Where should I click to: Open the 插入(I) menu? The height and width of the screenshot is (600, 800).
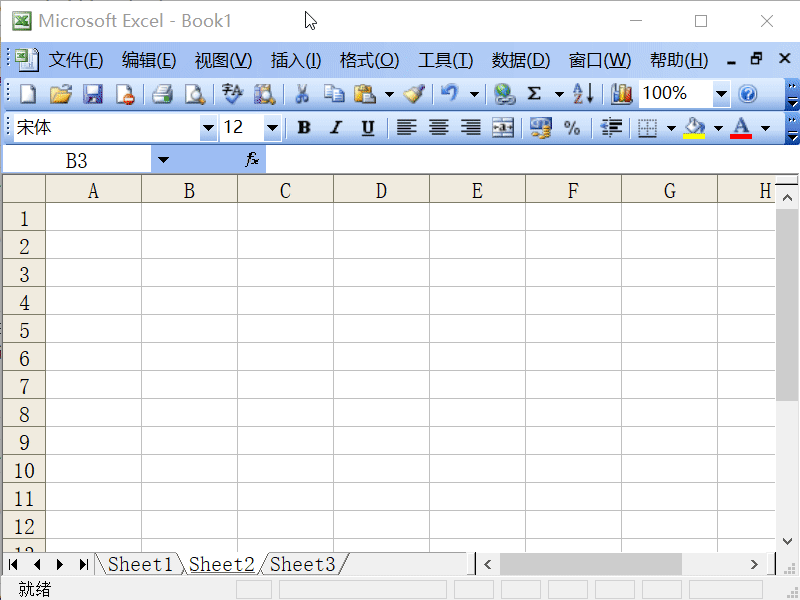tap(296, 60)
